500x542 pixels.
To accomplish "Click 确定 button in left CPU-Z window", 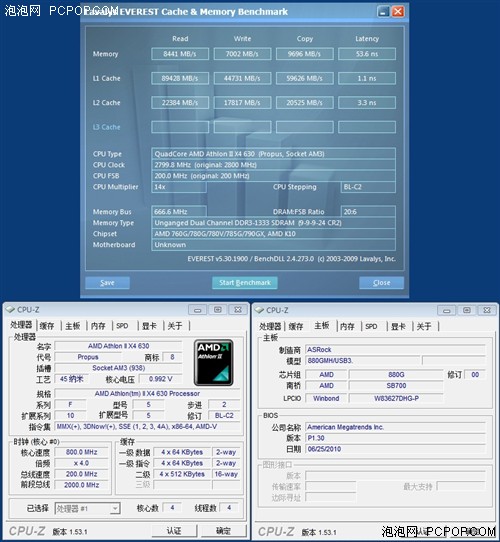I will (x=223, y=531).
